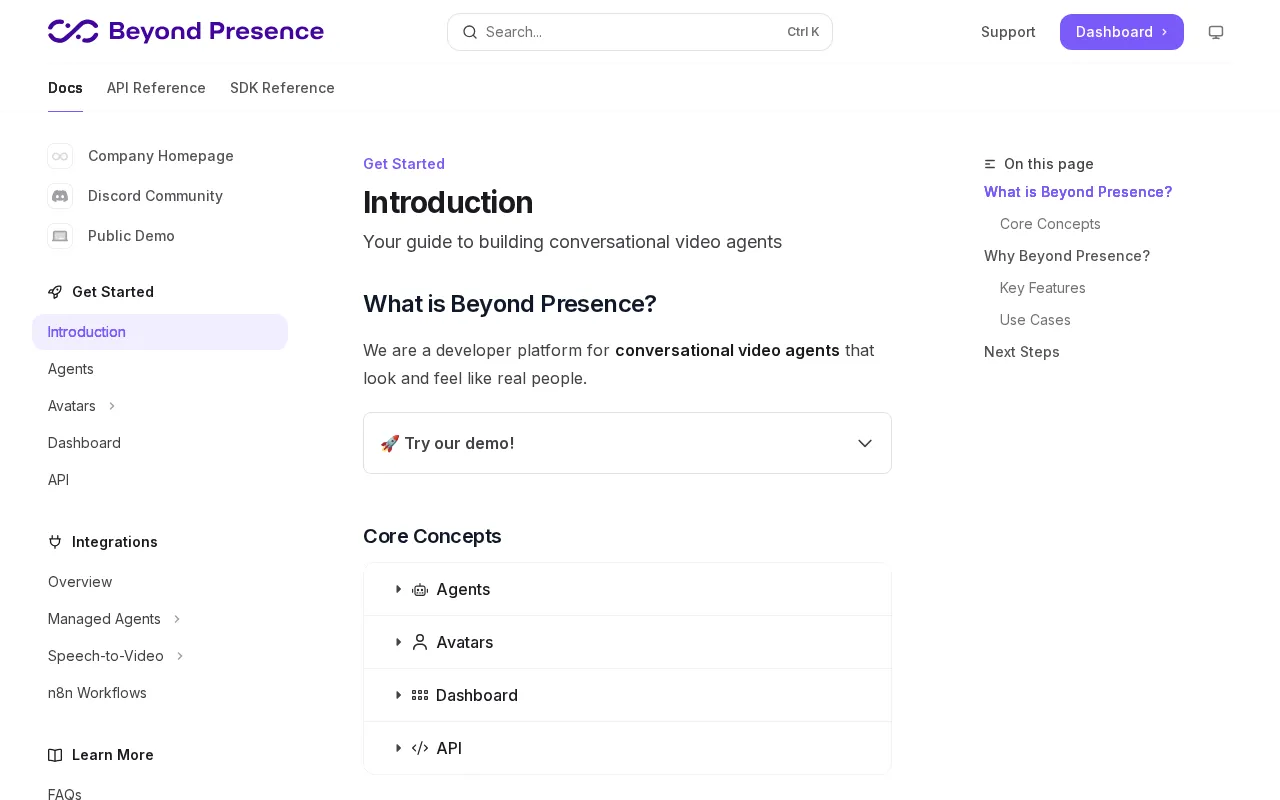Click the API code brackets icon
The width and height of the screenshot is (1280, 800).
point(420,748)
